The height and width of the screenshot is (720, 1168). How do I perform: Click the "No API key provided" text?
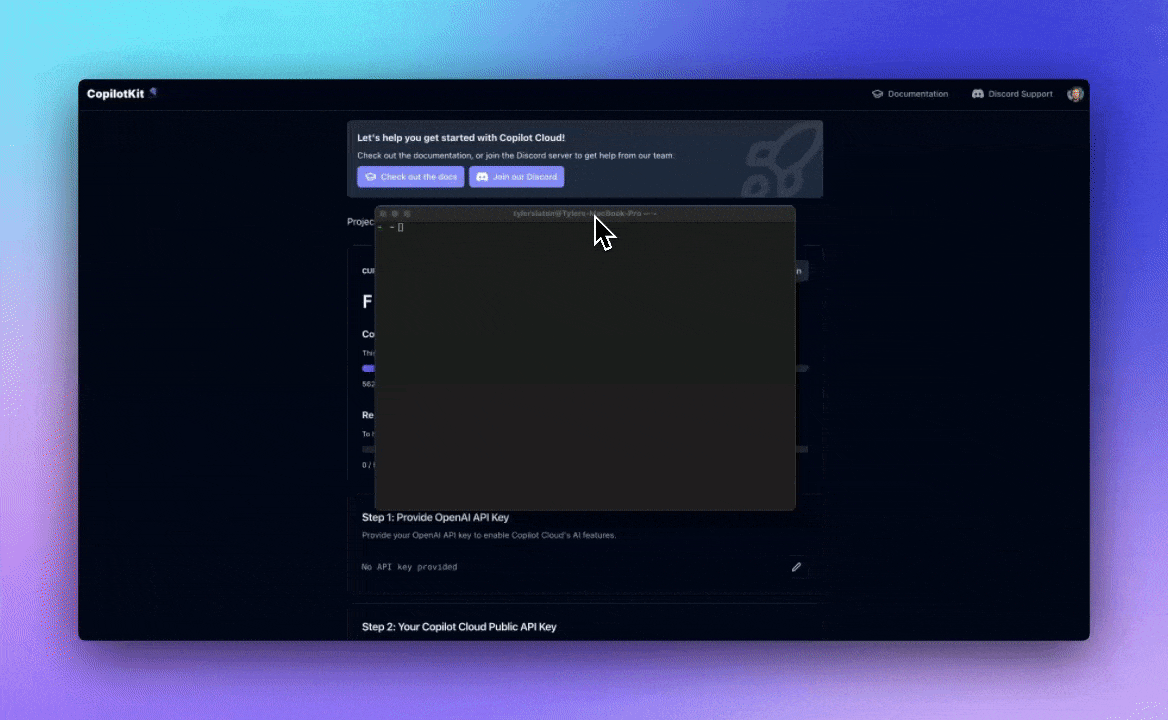(x=409, y=567)
